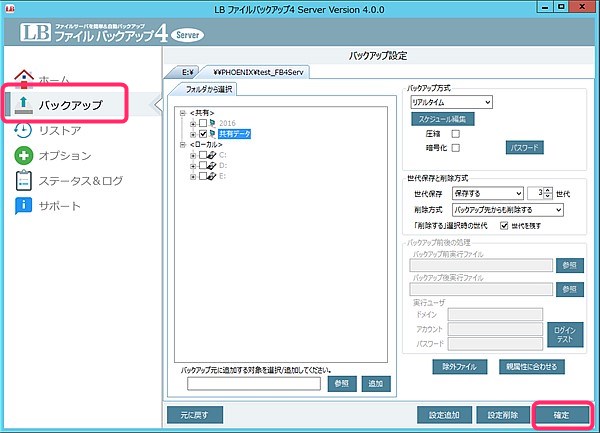
Task: Open the 削除方式 deletion method dropdown
Action: [x=508, y=210]
